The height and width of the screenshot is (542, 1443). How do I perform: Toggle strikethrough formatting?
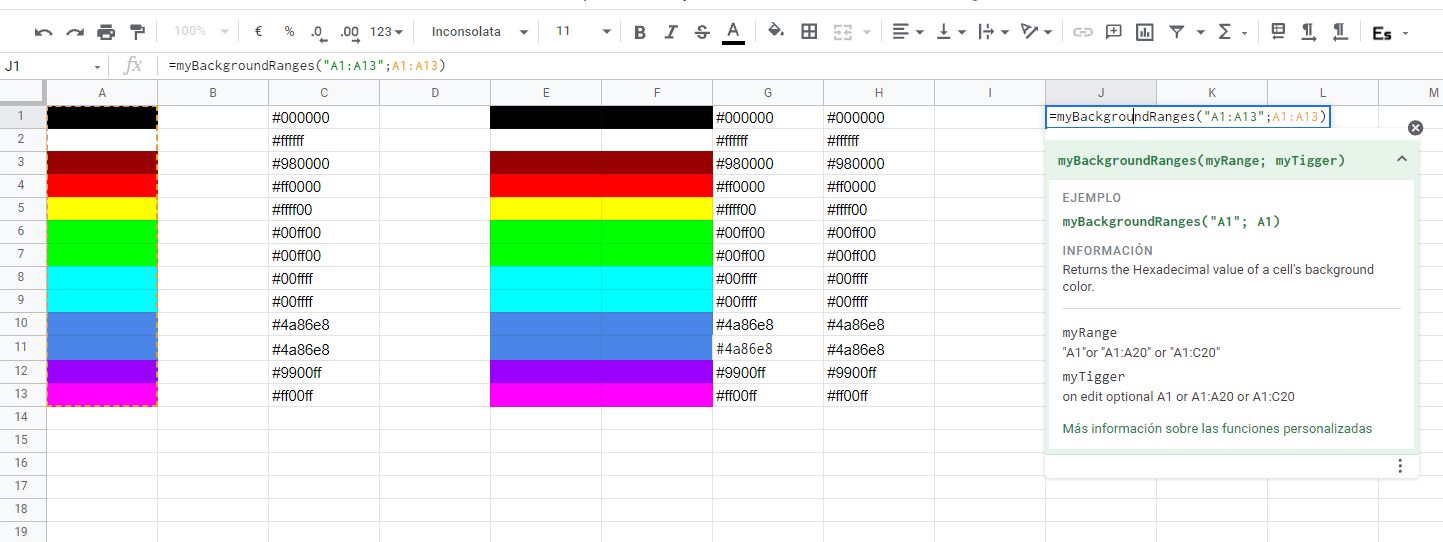pyautogui.click(x=702, y=32)
